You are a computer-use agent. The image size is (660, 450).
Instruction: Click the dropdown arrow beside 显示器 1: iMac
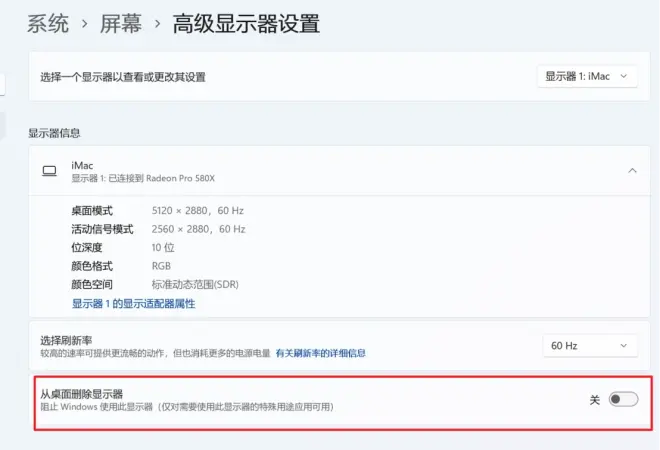point(624,76)
